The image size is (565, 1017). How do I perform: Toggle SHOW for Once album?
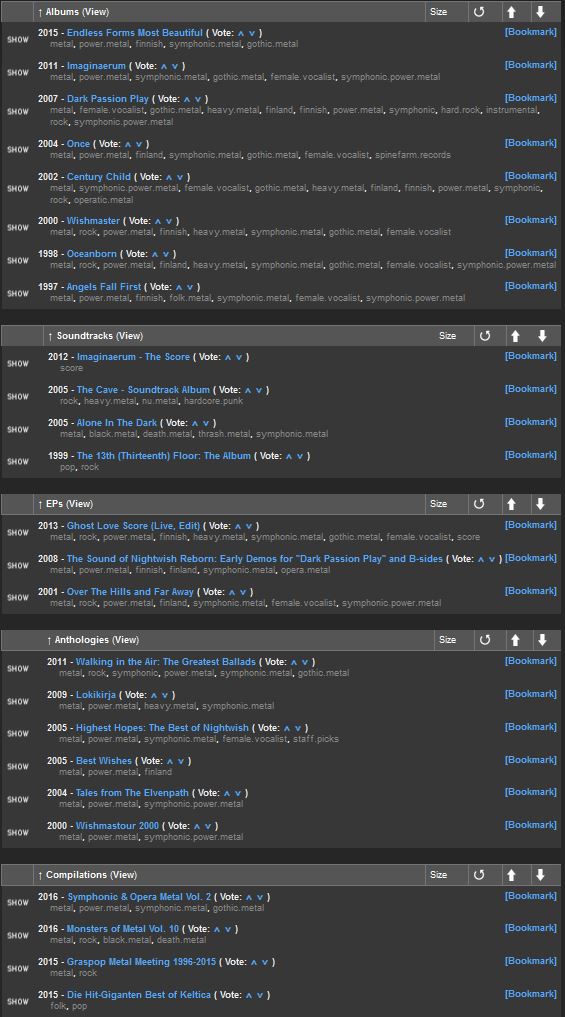point(18,149)
